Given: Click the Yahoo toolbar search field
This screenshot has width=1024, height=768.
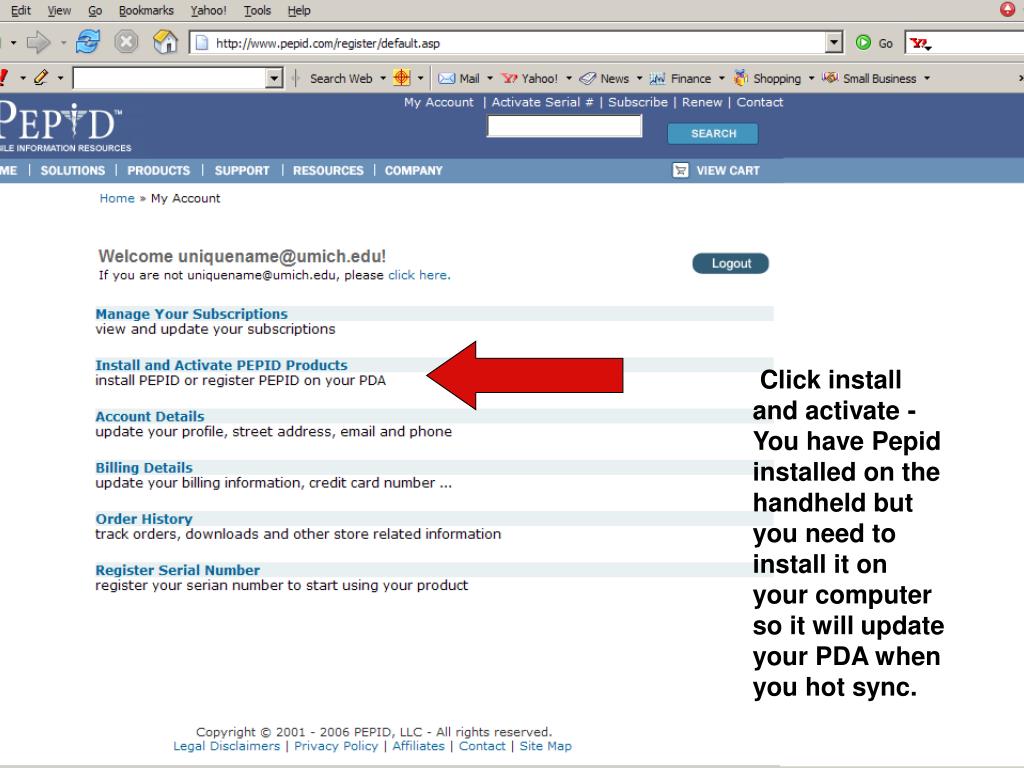Looking at the screenshot, I should pos(170,78).
